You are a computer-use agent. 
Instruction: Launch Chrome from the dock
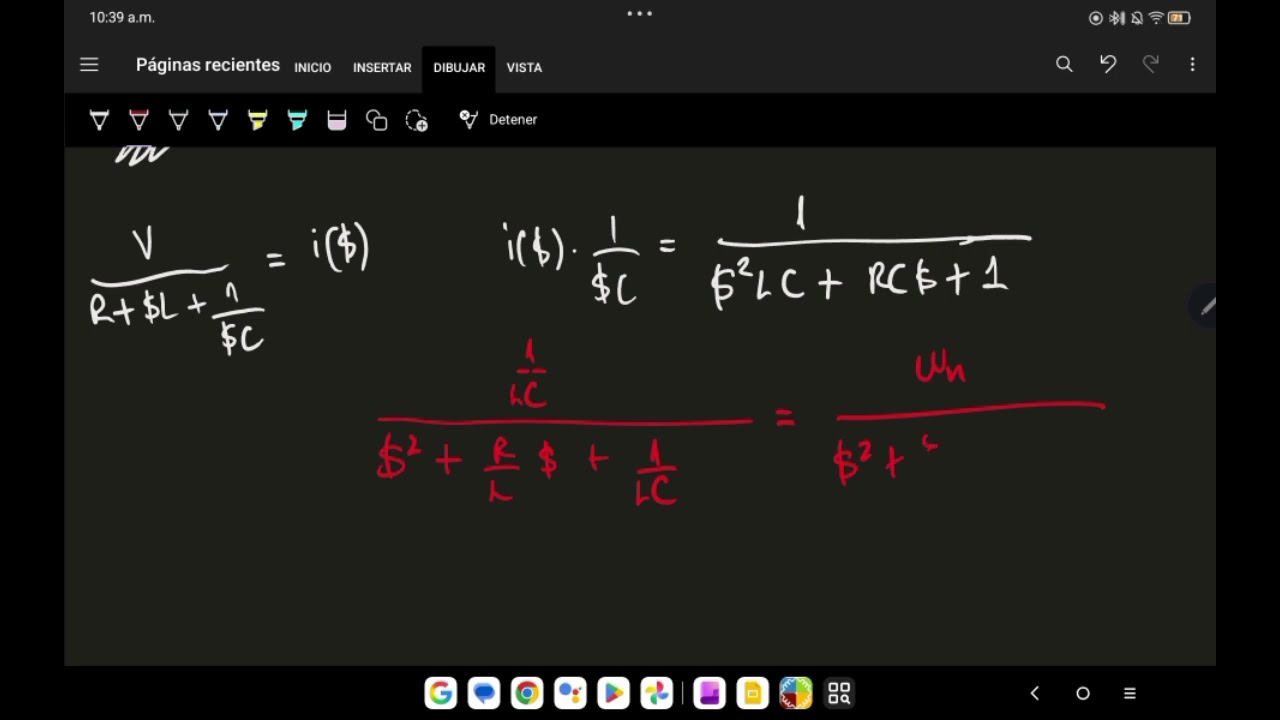pyautogui.click(x=527, y=693)
